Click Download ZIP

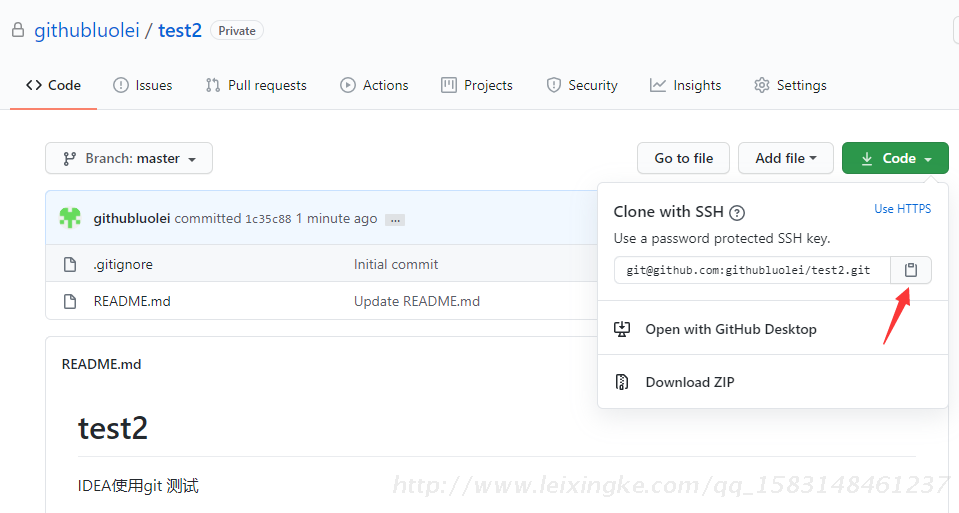690,382
